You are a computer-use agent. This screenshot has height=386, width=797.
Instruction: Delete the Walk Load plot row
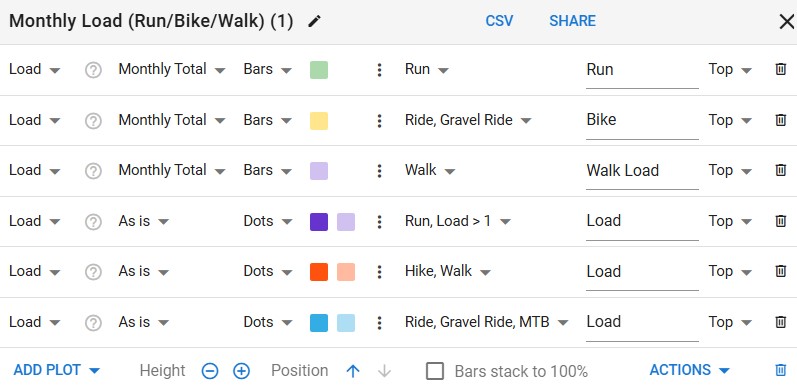click(x=781, y=170)
